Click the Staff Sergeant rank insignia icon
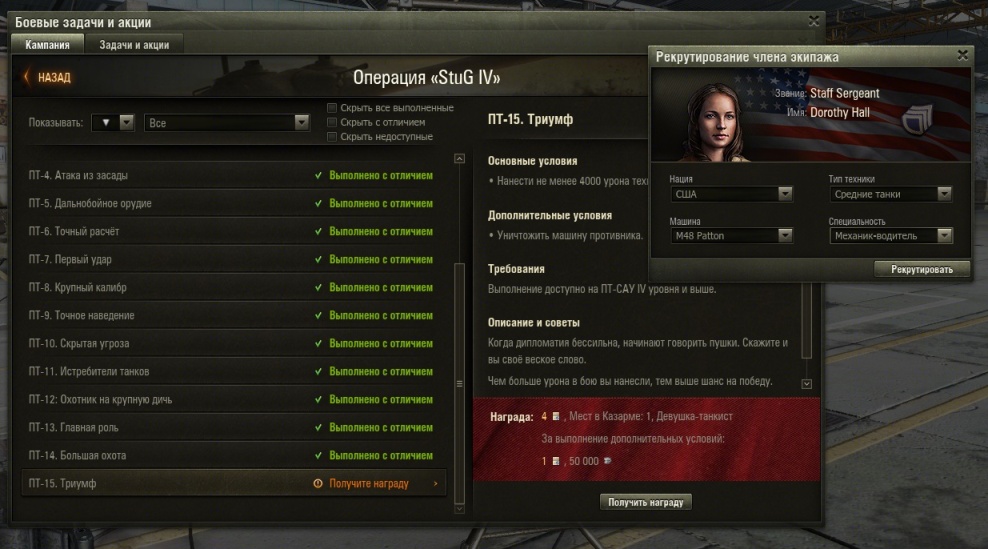Image resolution: width=988 pixels, height=549 pixels. coord(917,118)
